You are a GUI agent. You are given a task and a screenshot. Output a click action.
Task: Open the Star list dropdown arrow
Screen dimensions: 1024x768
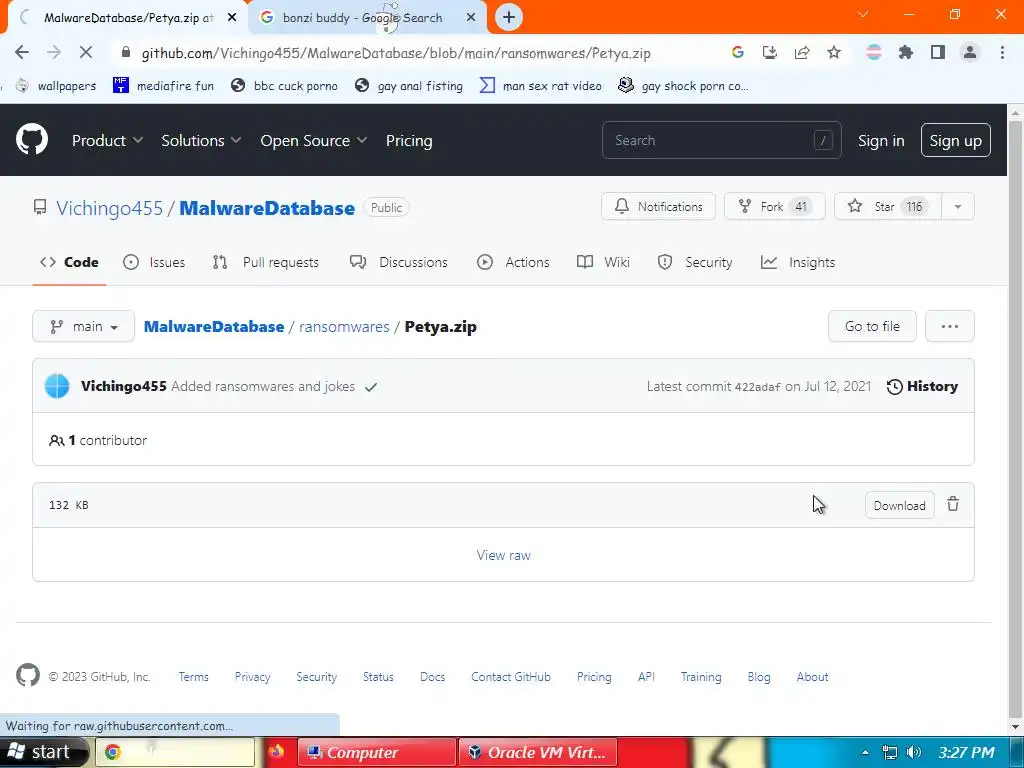click(957, 206)
